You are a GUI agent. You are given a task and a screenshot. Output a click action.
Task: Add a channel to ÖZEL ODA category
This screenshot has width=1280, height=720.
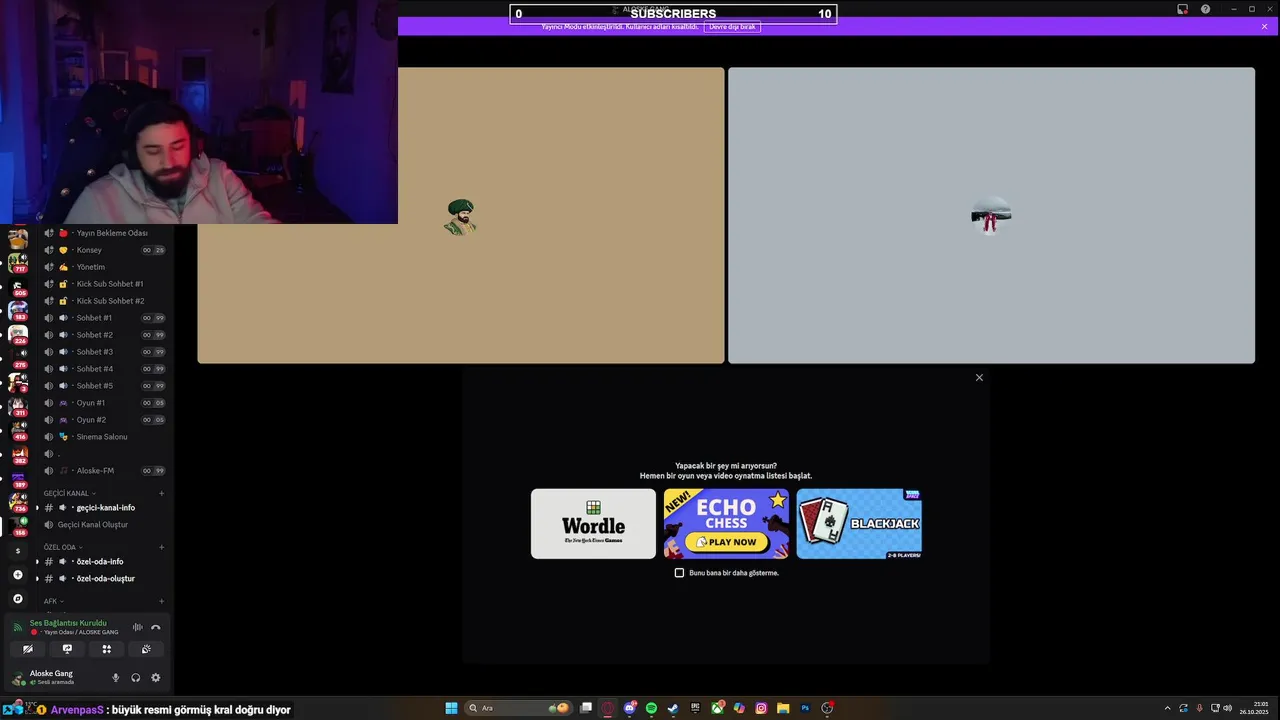(x=162, y=547)
